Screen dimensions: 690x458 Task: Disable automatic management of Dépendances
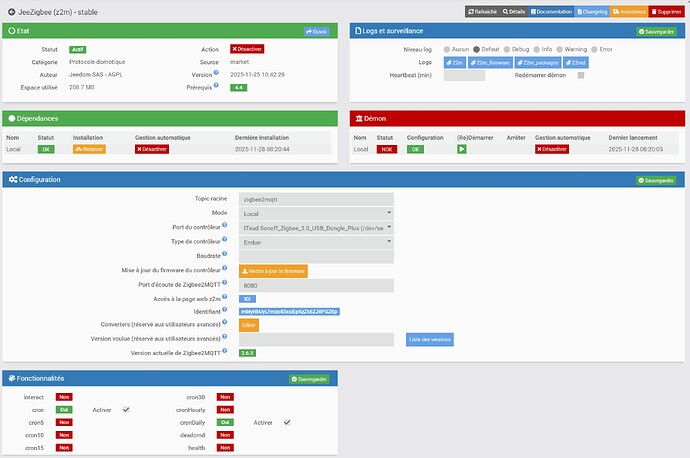(x=152, y=149)
